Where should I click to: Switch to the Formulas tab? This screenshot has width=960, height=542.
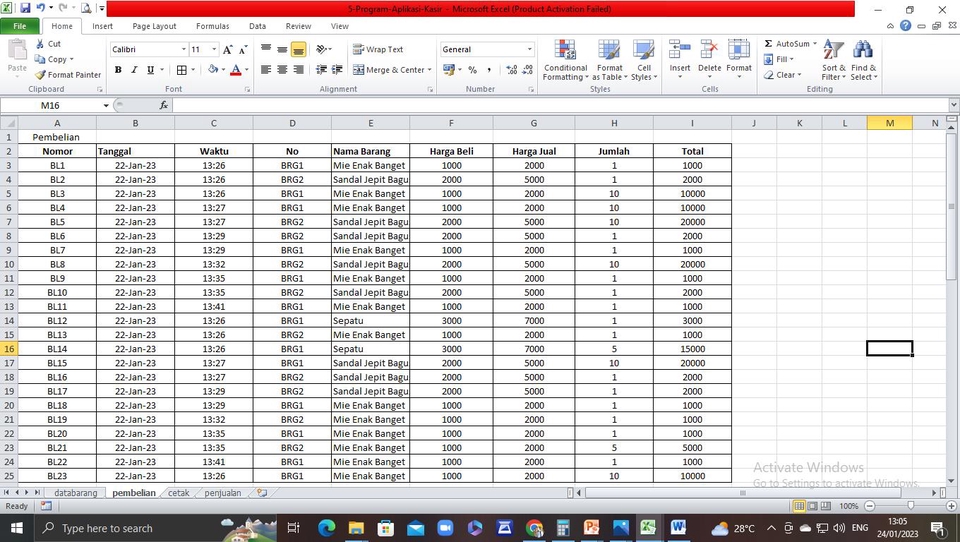(x=212, y=26)
